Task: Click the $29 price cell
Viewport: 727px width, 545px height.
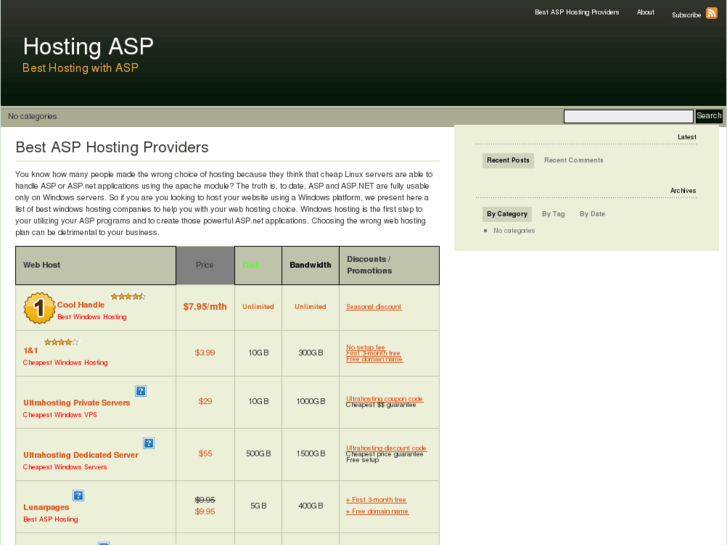Action: click(205, 402)
